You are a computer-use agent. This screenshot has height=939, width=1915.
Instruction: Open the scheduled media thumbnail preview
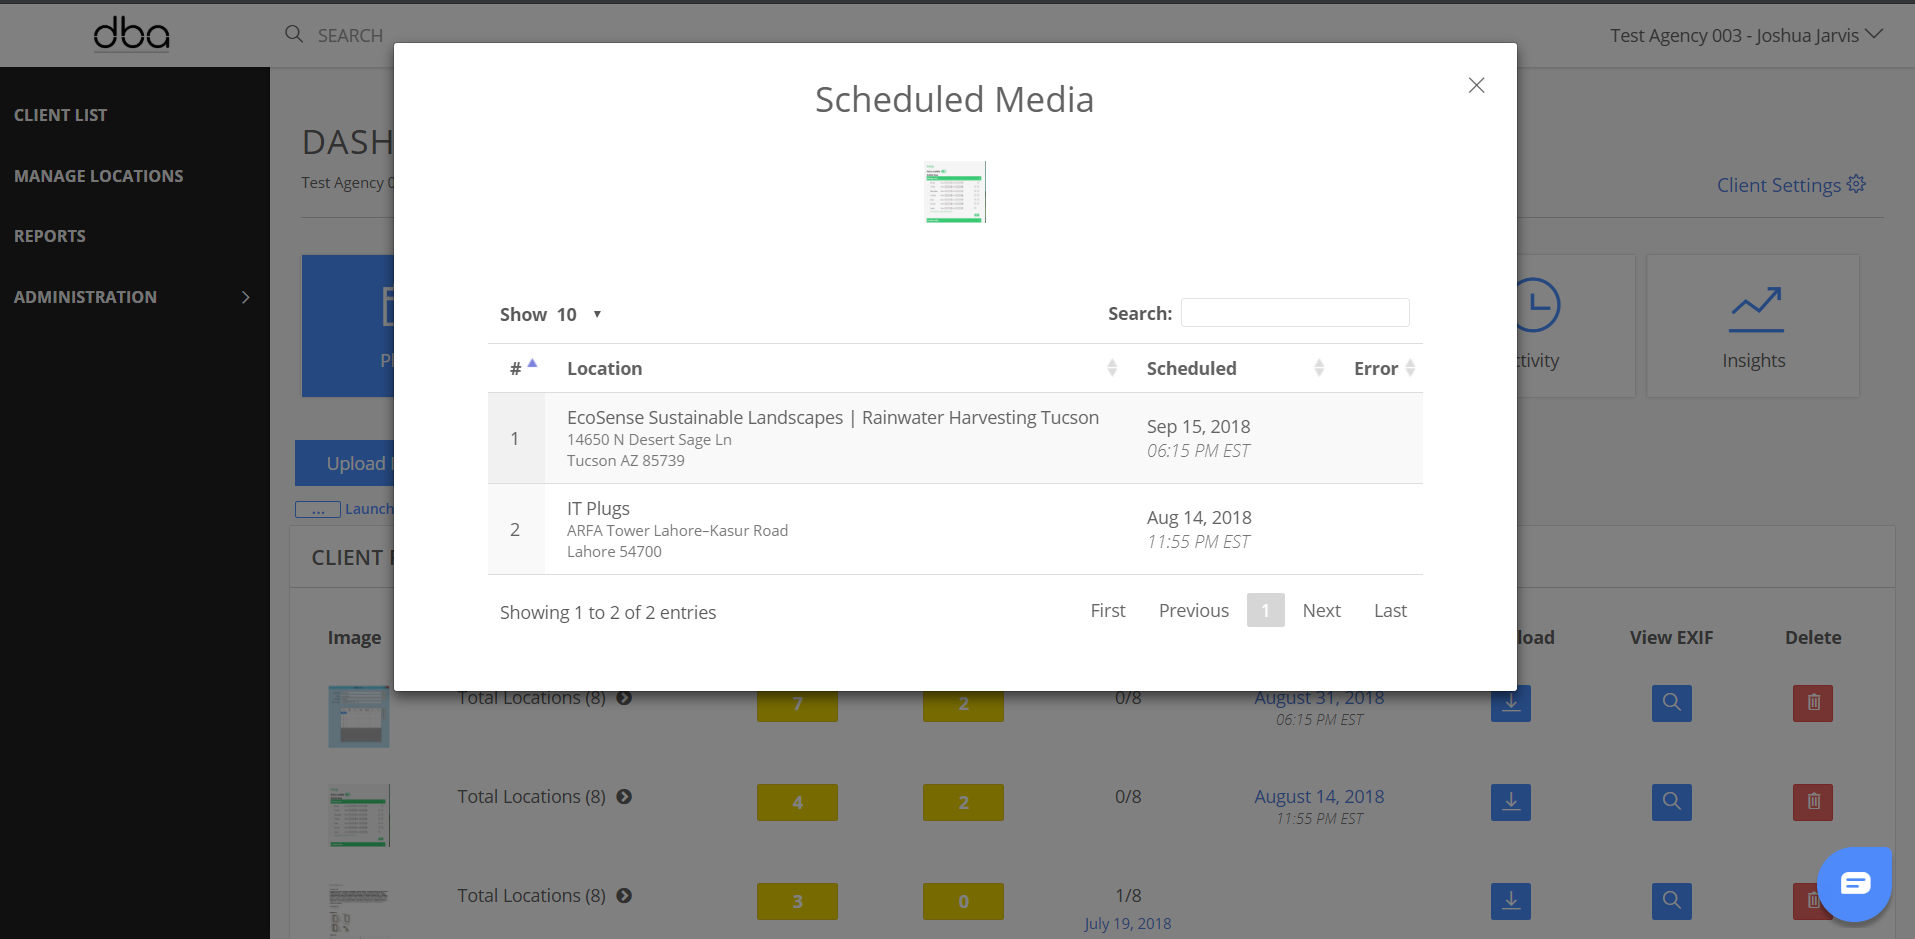click(955, 192)
